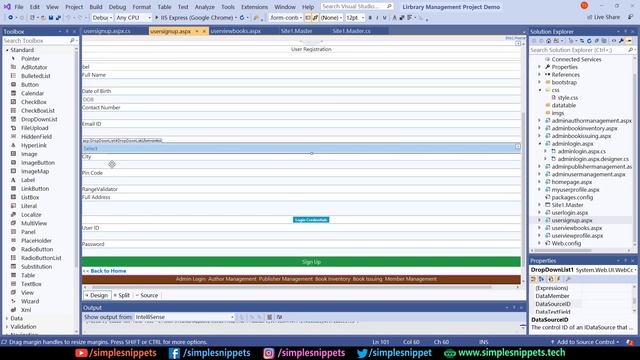Select userlogin.aspx in Solution Explorer
The height and width of the screenshot is (360, 640).
(570, 213)
